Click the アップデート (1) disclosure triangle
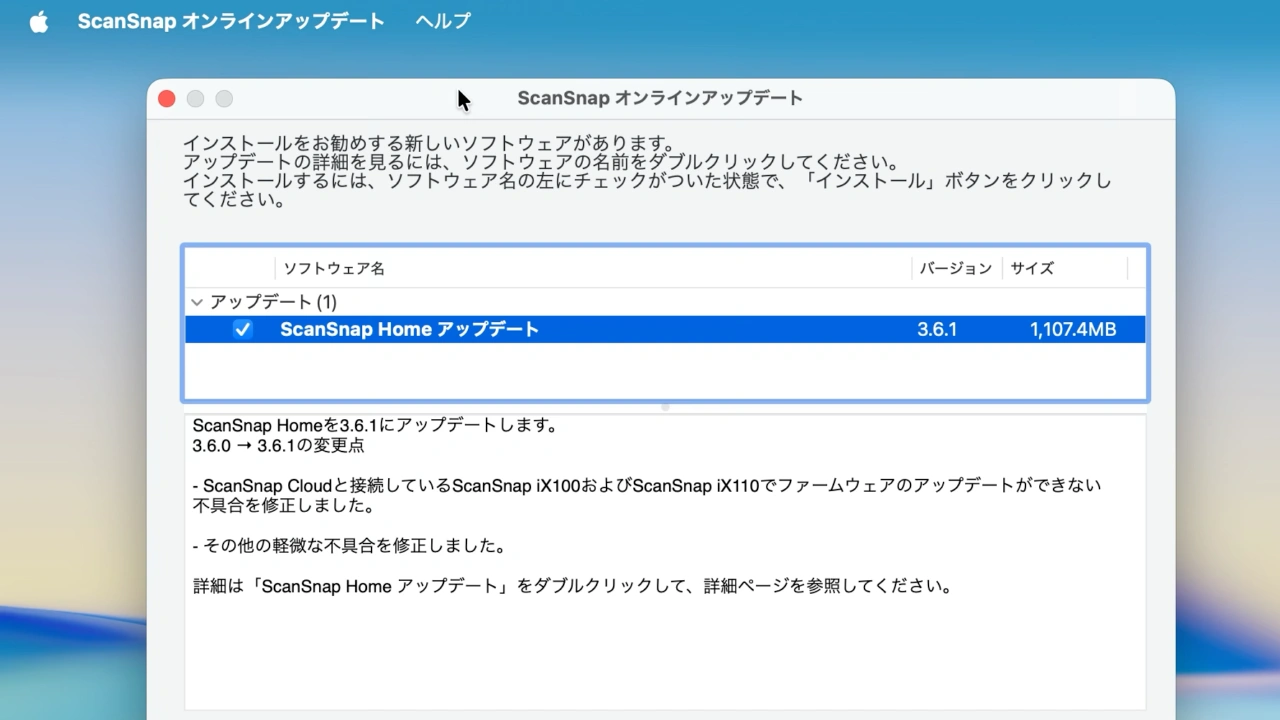The width and height of the screenshot is (1280, 720). [x=196, y=302]
